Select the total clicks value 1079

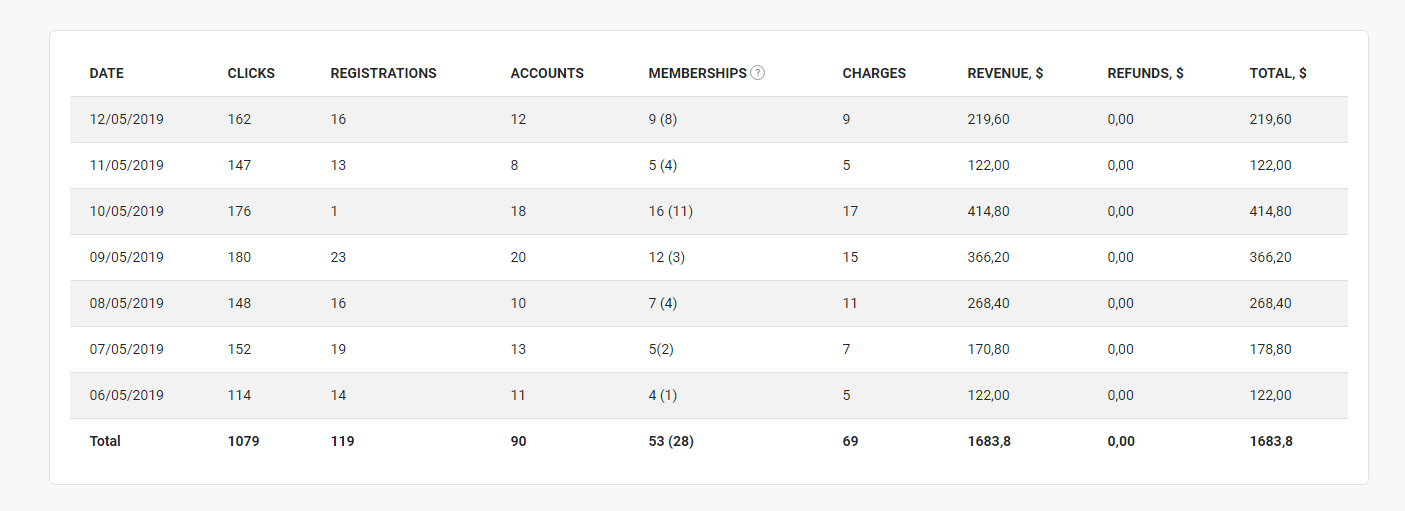coord(243,441)
